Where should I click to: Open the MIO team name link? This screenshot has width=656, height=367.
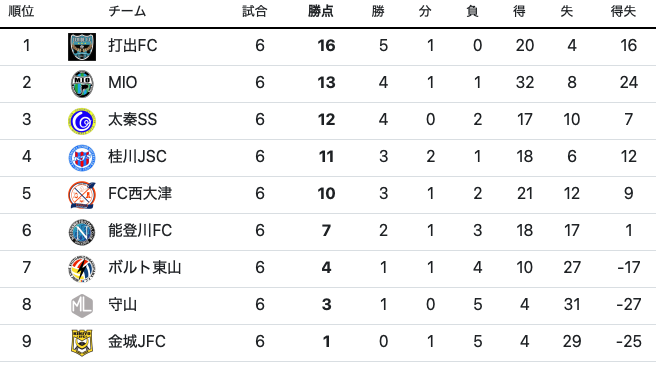point(123,82)
